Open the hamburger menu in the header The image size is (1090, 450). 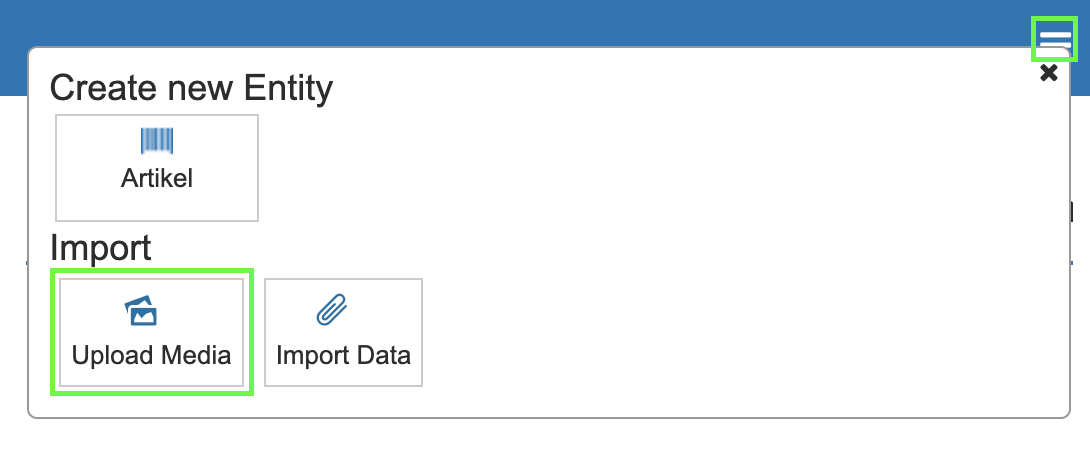(x=1054, y=40)
